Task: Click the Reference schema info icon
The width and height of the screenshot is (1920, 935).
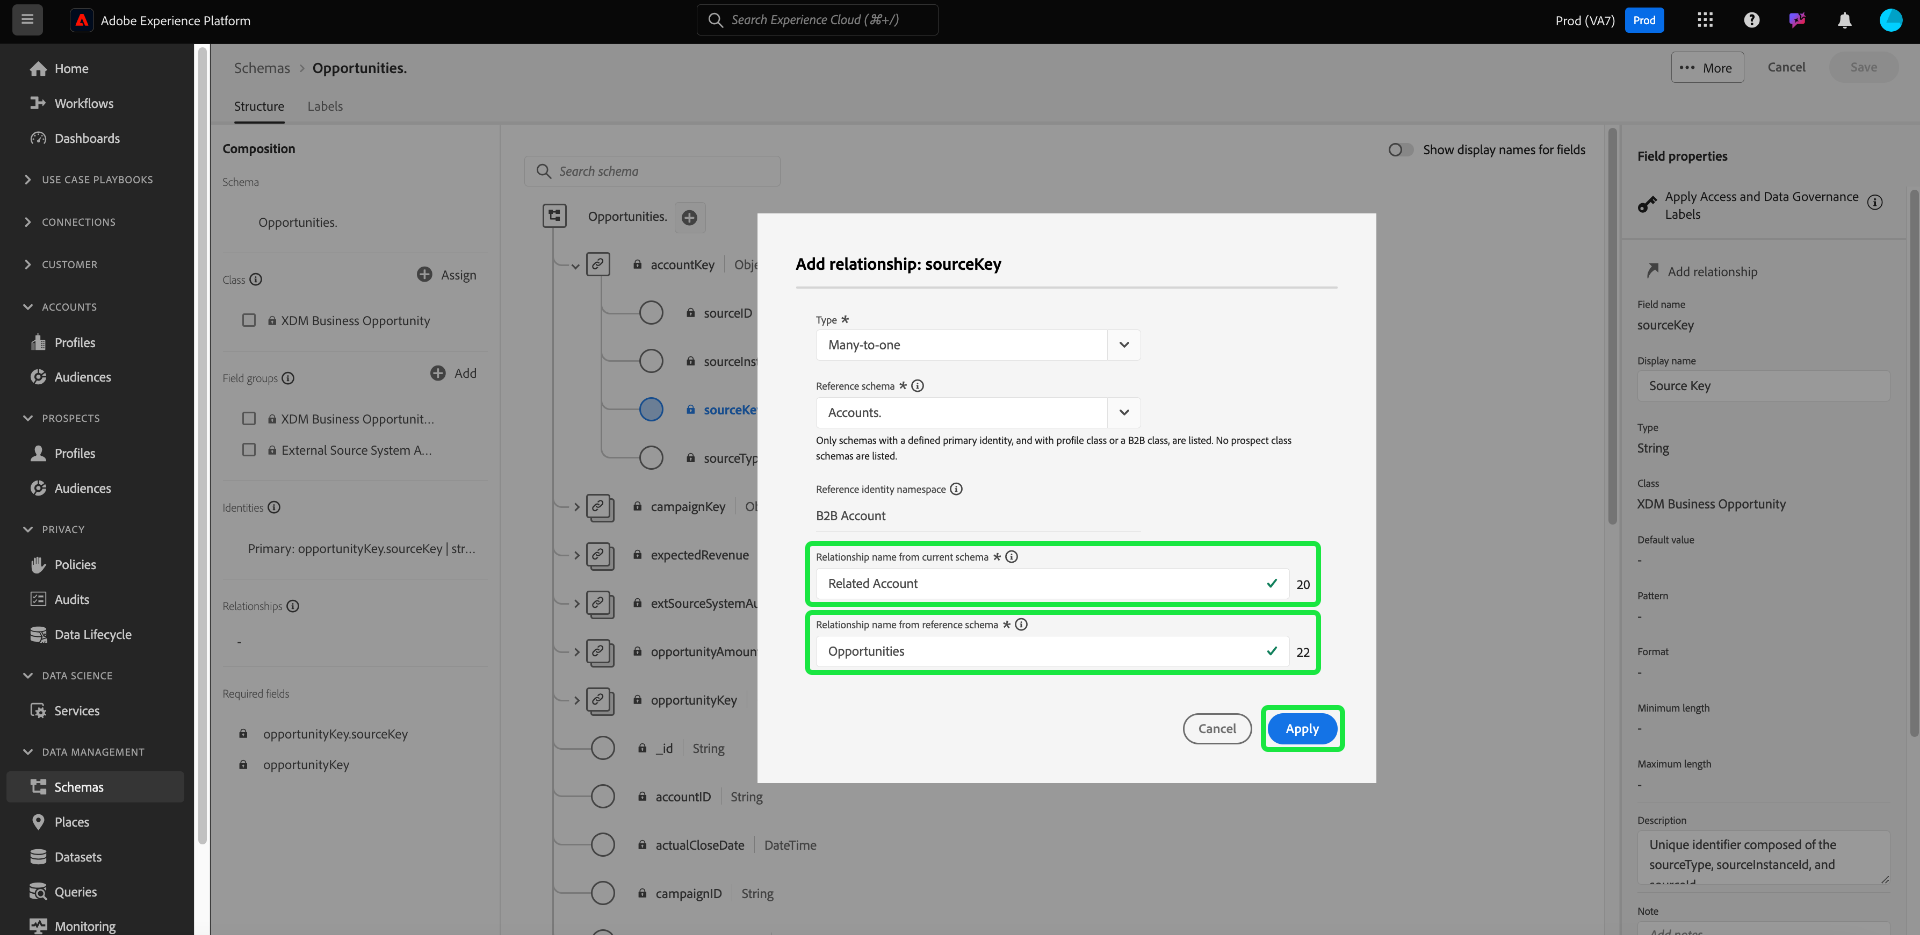Action: (x=917, y=386)
